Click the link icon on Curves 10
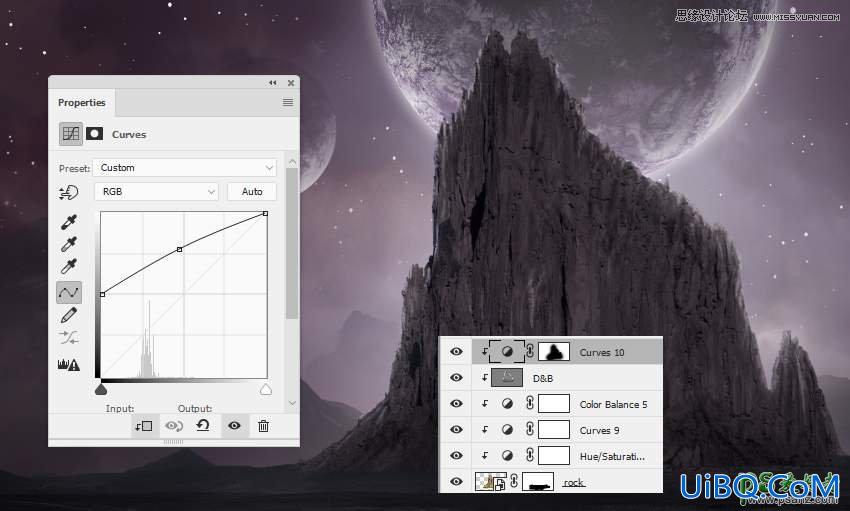 530,351
